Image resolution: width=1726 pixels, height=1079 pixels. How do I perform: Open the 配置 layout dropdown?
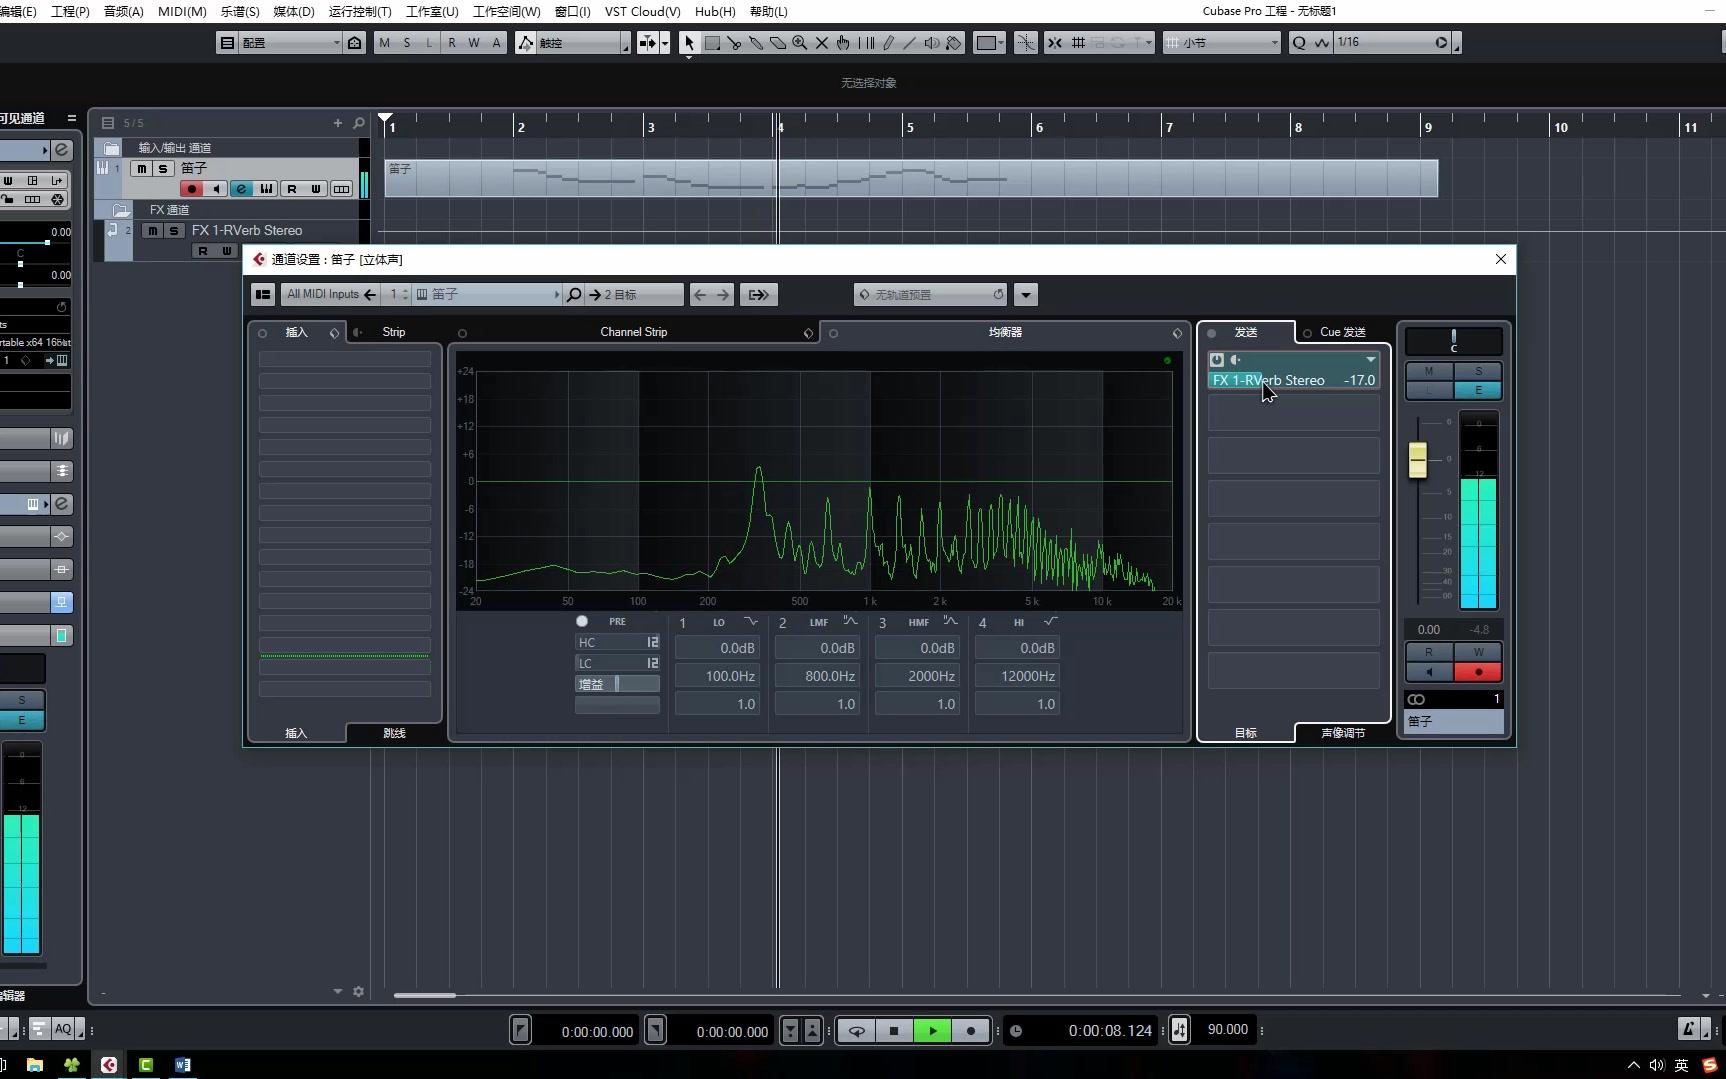[289, 43]
